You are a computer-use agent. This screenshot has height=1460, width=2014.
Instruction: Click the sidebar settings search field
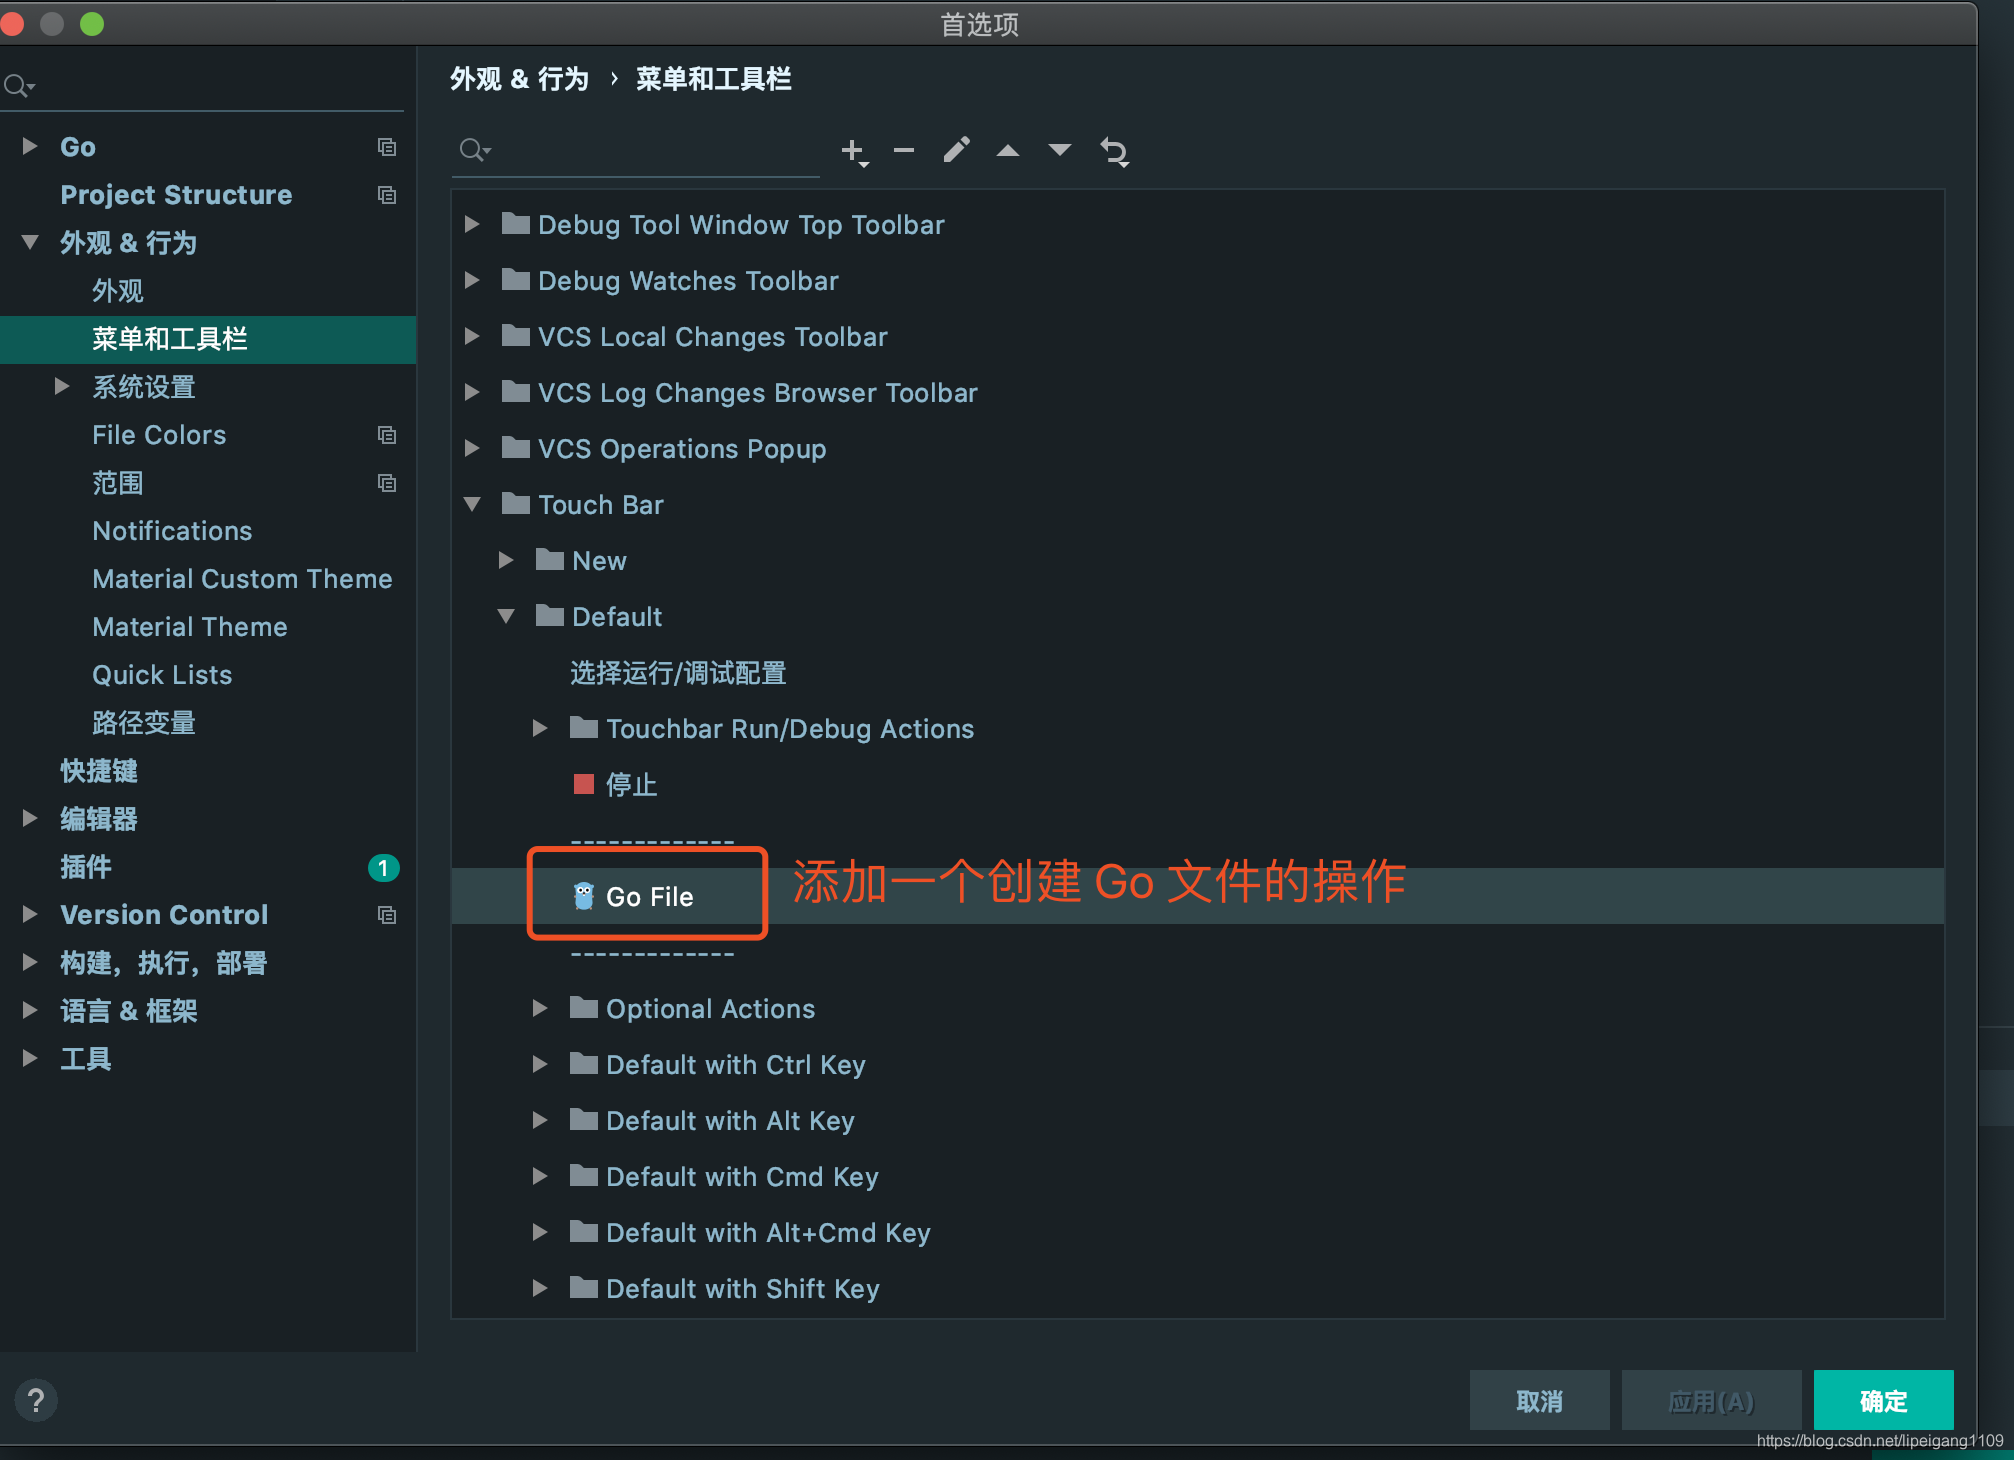click(x=203, y=86)
